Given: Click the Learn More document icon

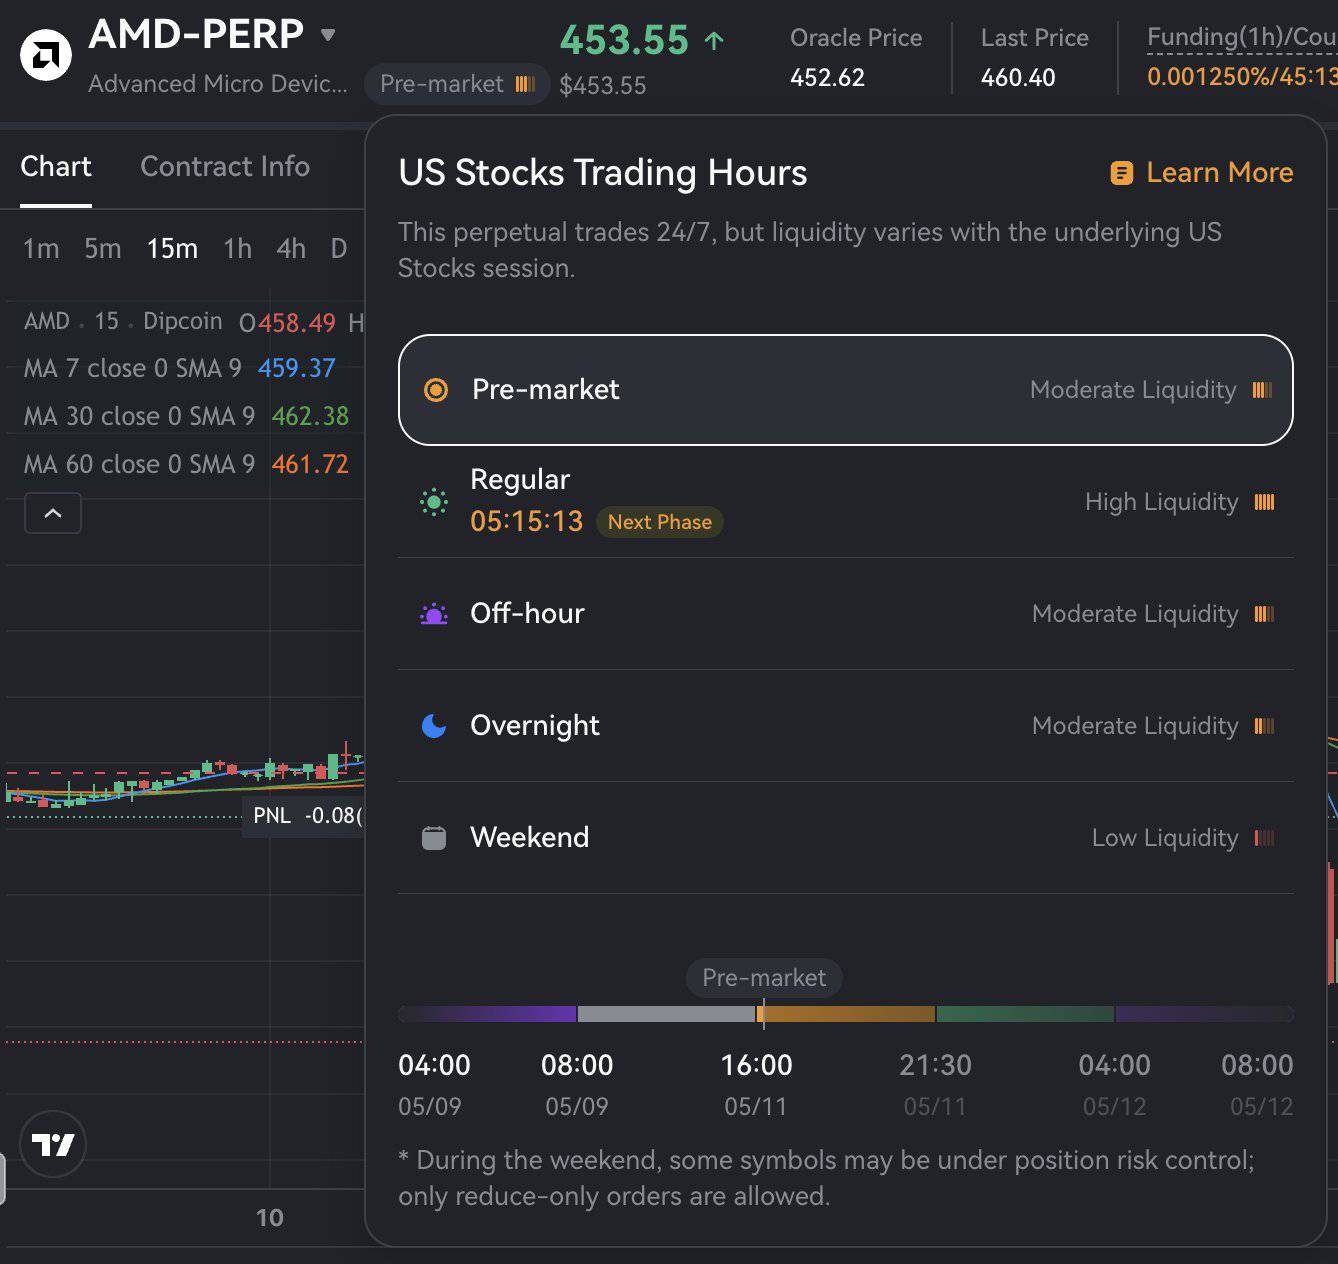Looking at the screenshot, I should click(x=1122, y=173).
